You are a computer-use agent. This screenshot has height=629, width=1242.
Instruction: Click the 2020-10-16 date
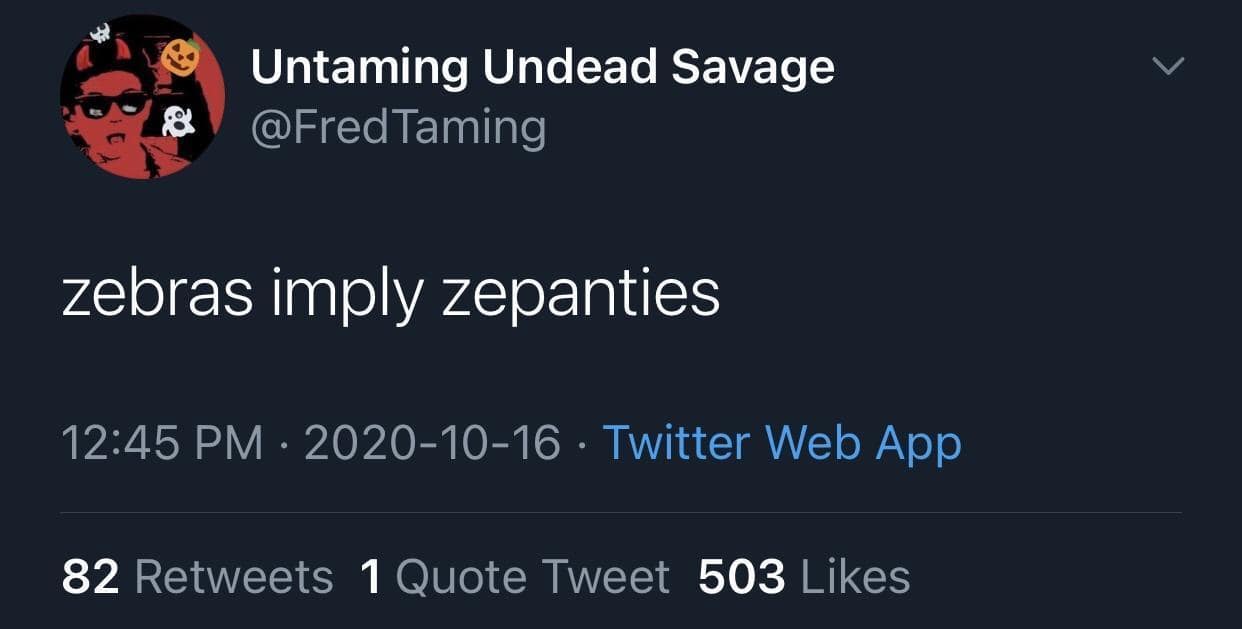432,443
